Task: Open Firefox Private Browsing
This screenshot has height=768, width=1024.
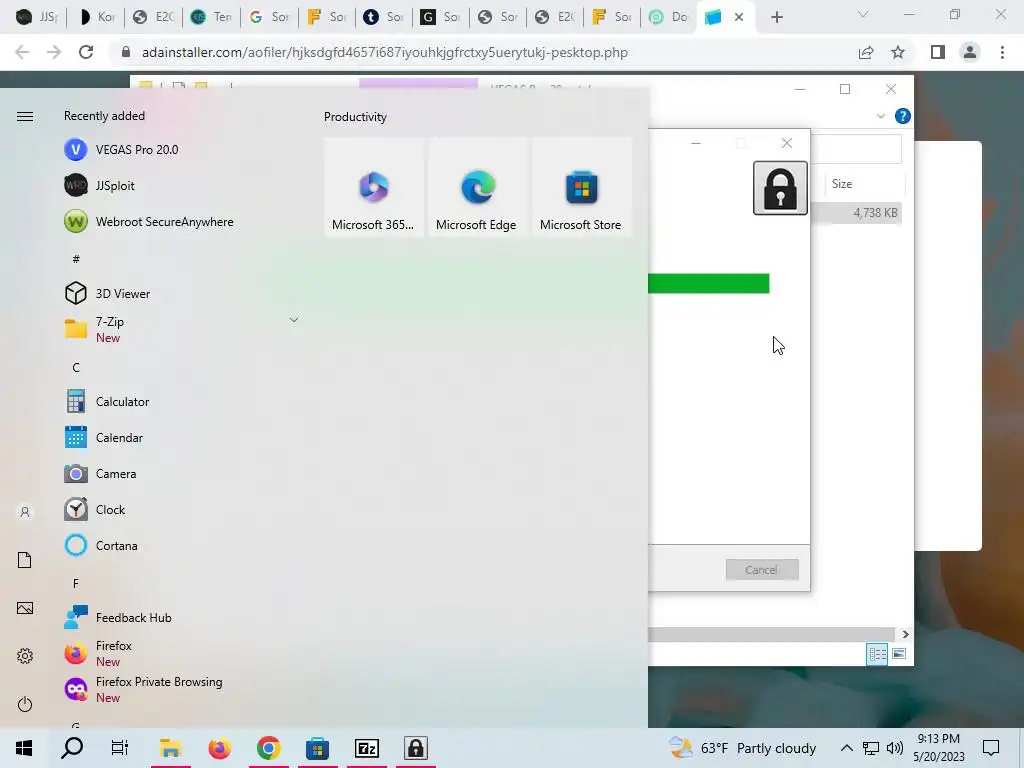Action: point(144,689)
